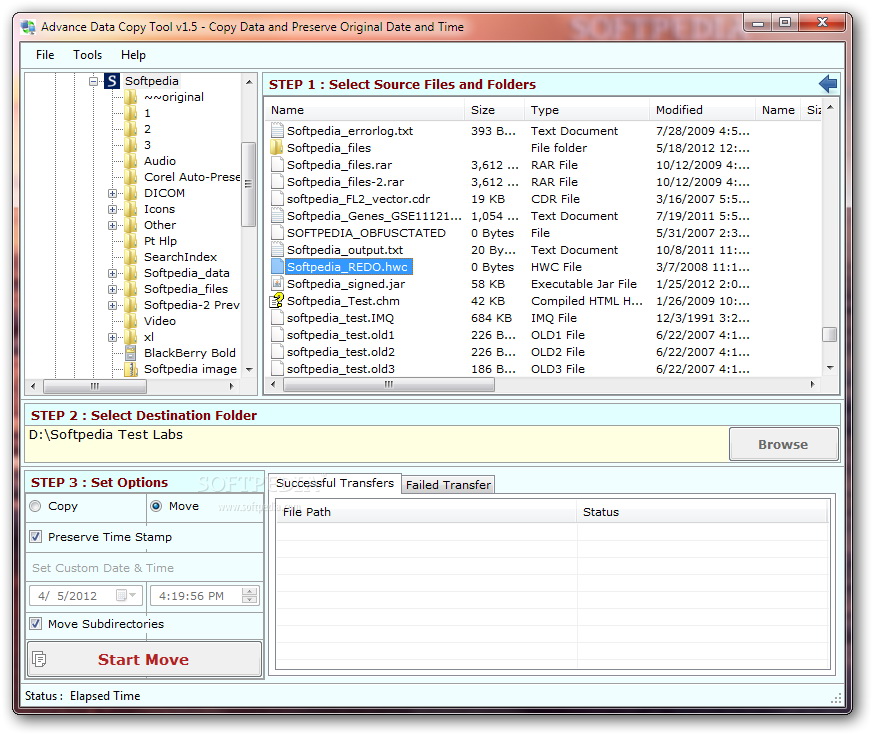Click the destination folder path field
873x735 pixels.
pyautogui.click(x=377, y=444)
